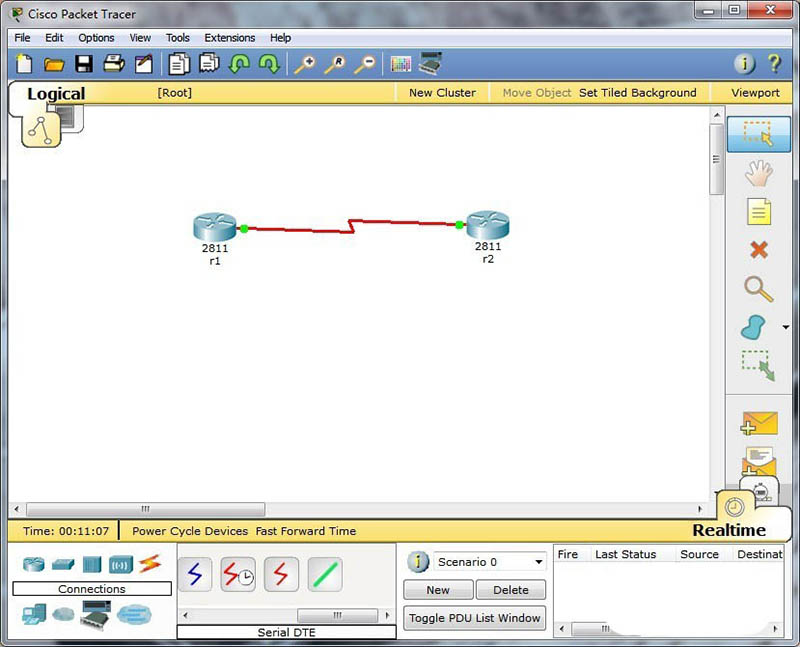Image resolution: width=800 pixels, height=647 pixels.
Task: Open file using the folder icon
Action: click(x=54, y=64)
